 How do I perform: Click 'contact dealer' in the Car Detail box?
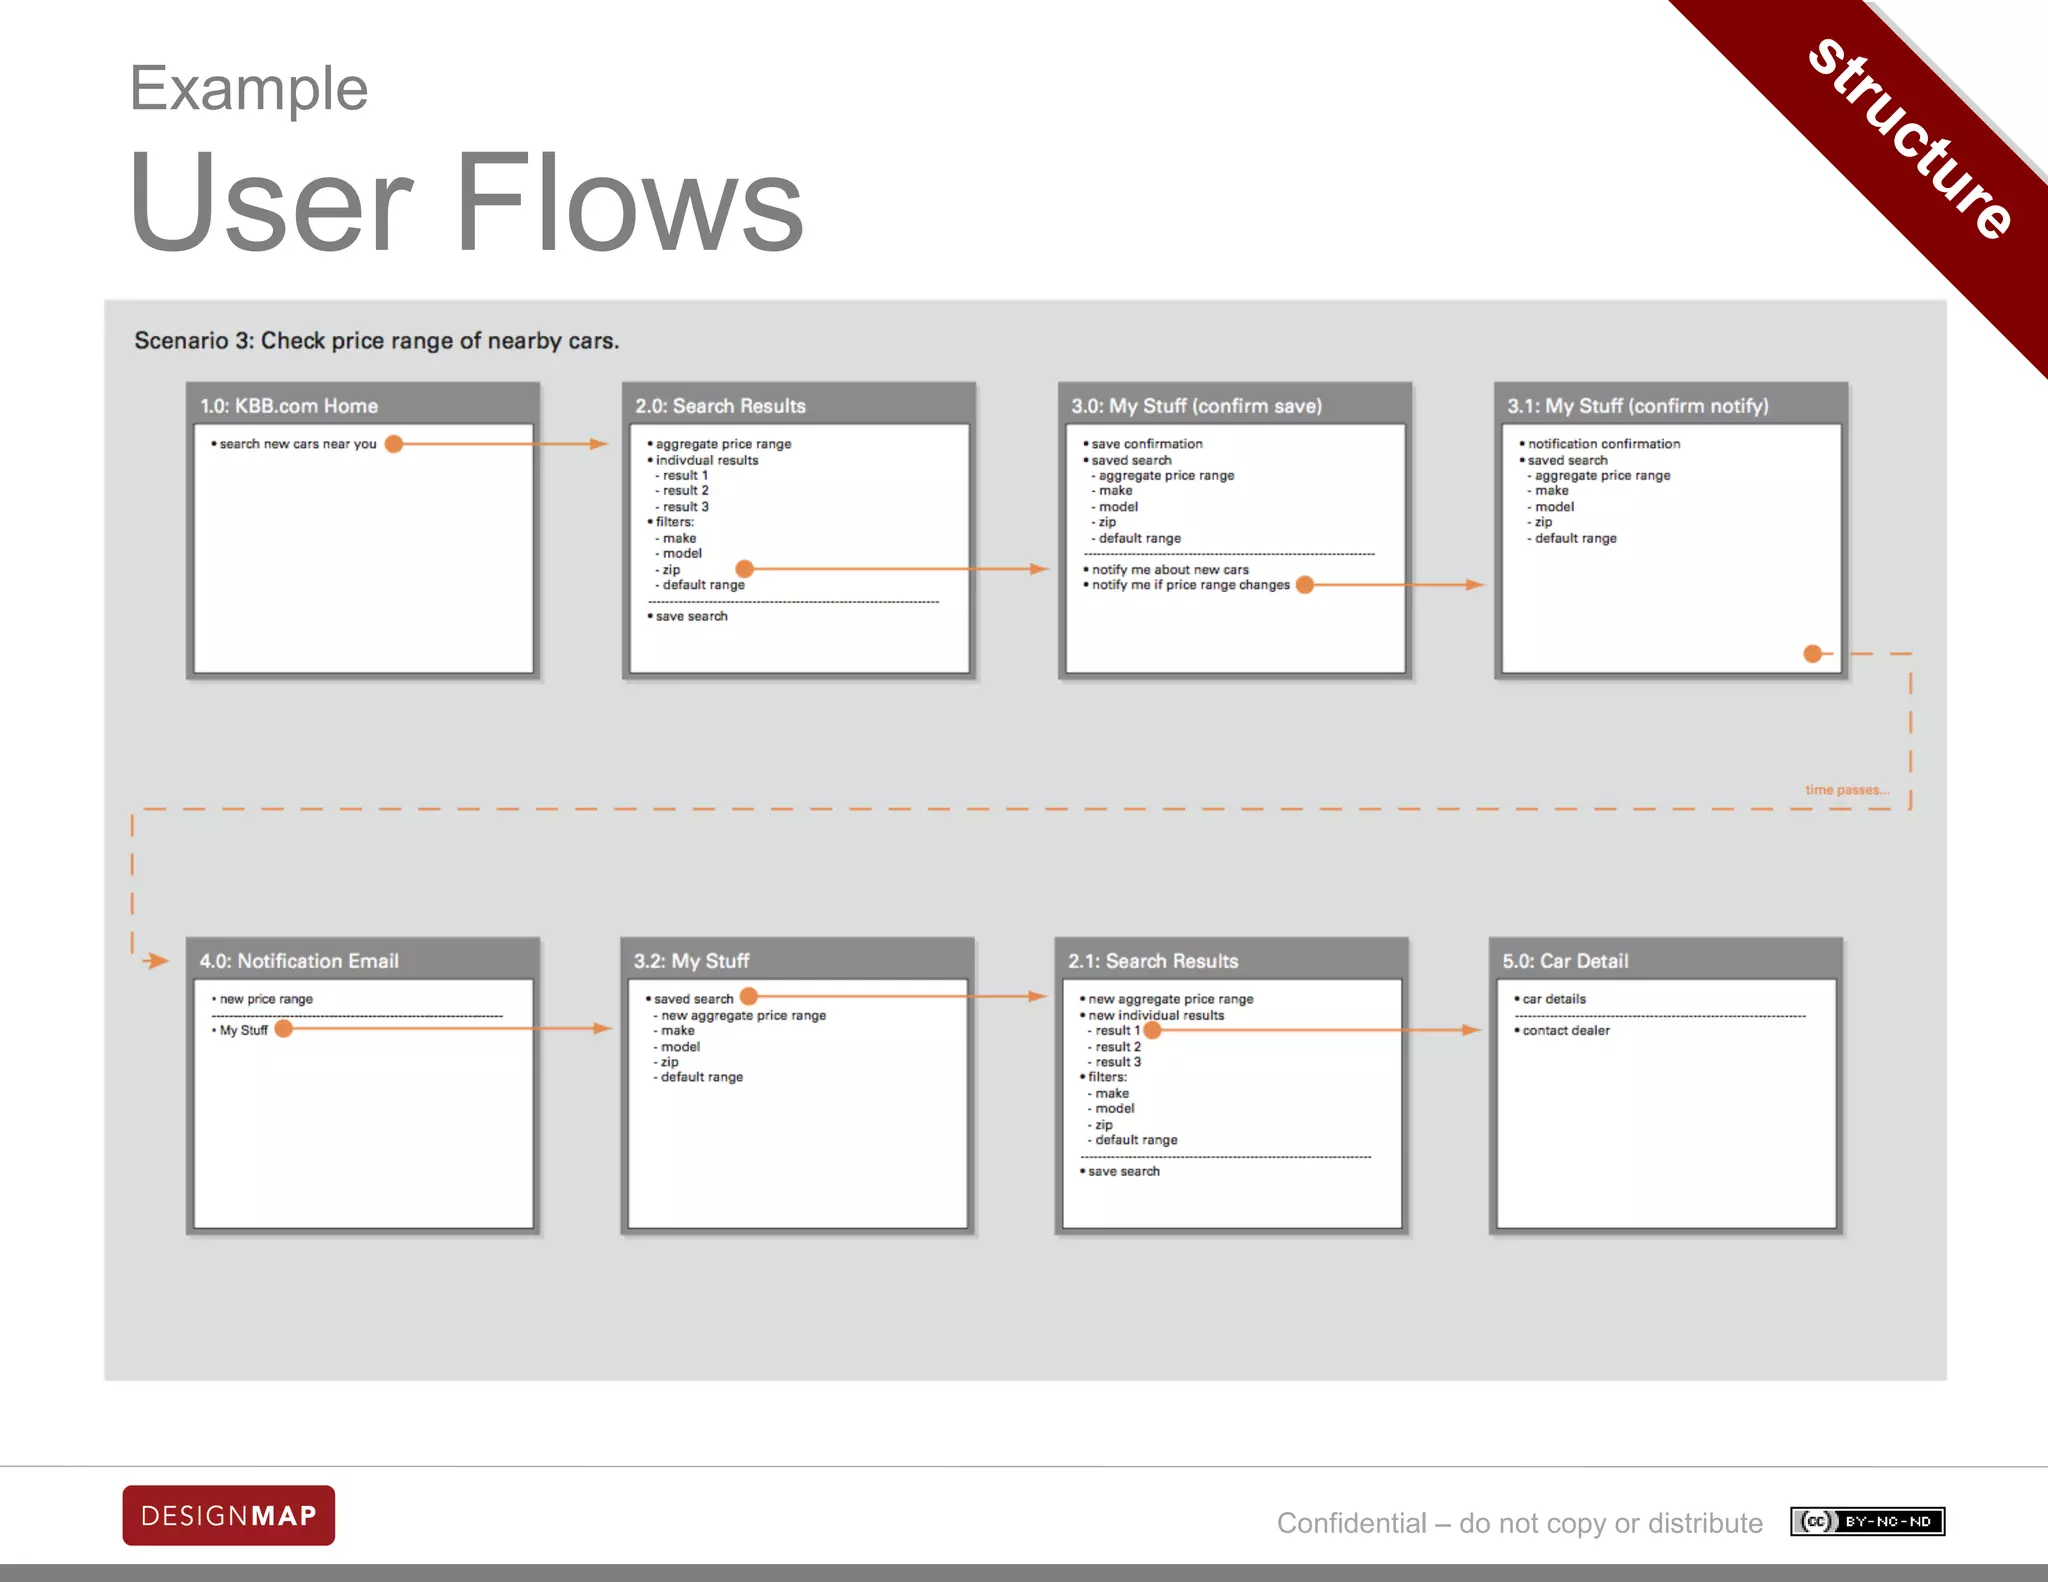(1566, 1030)
